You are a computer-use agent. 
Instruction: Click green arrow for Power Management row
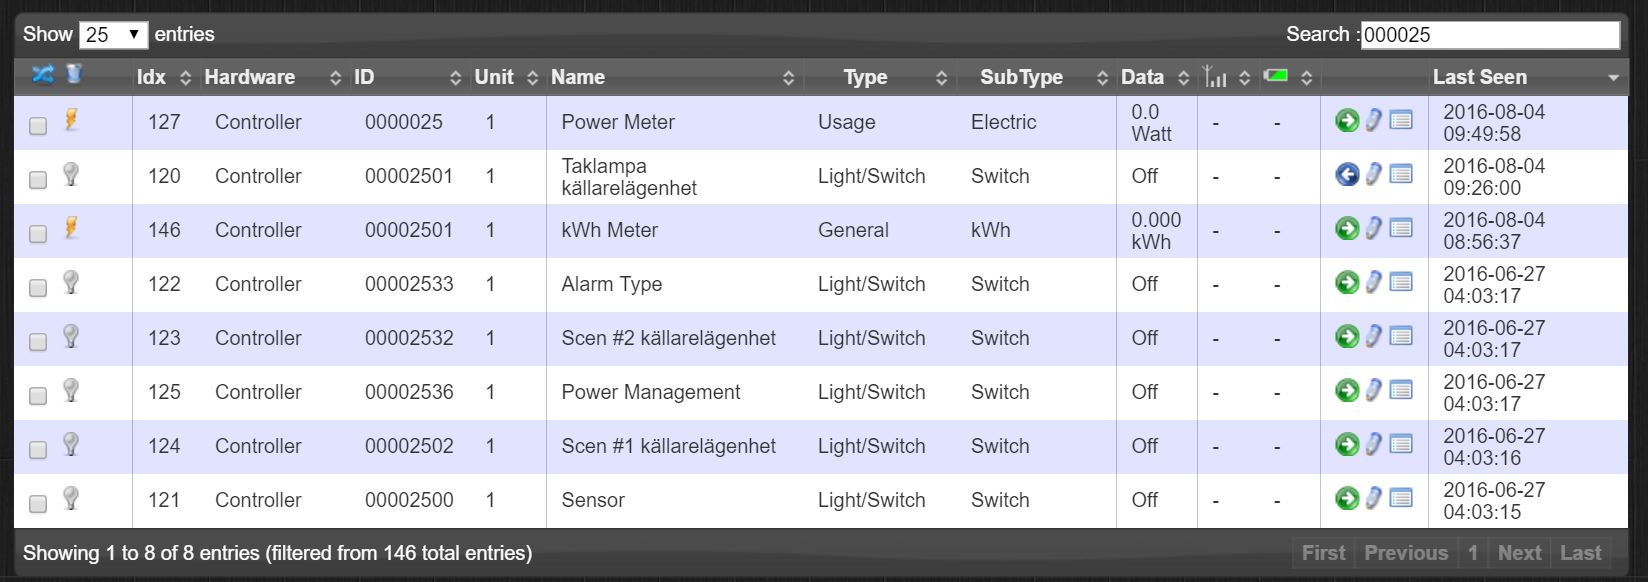1347,391
